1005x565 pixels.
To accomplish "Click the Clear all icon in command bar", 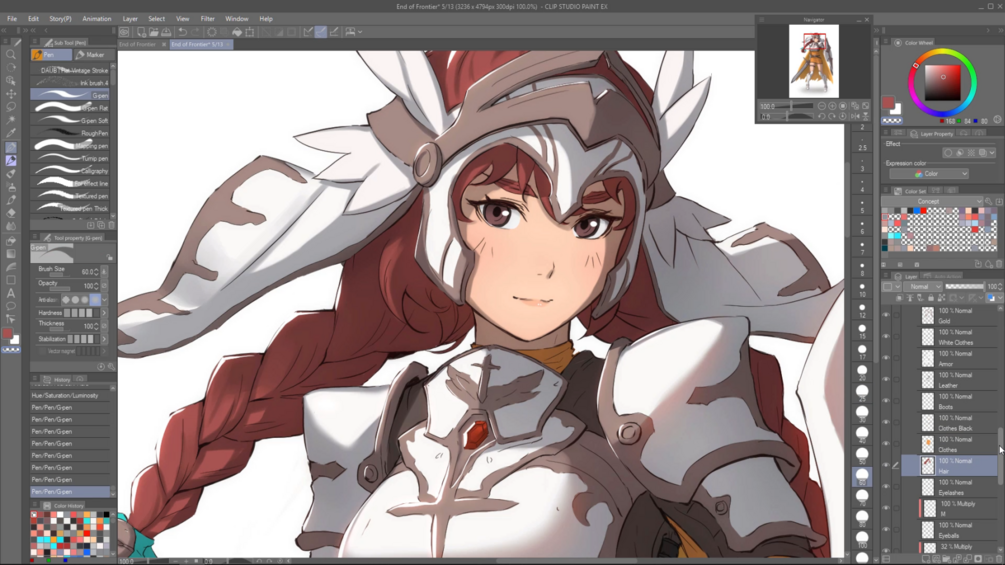I will tap(212, 31).
